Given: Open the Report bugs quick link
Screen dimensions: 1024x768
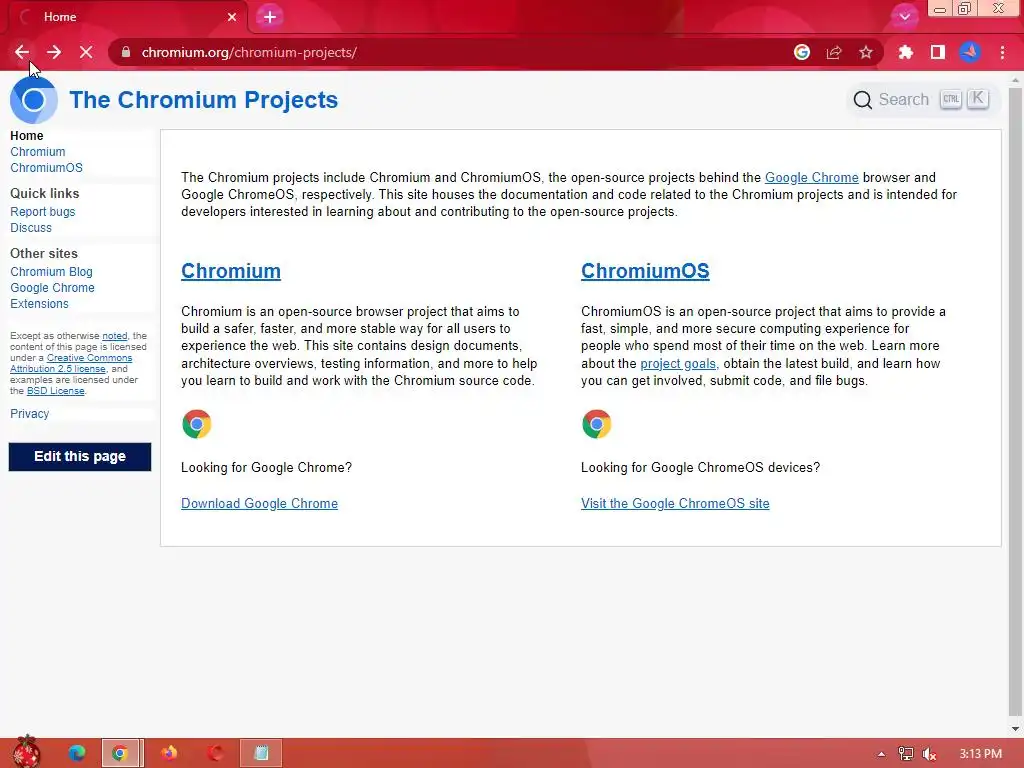Looking at the screenshot, I should [42, 212].
